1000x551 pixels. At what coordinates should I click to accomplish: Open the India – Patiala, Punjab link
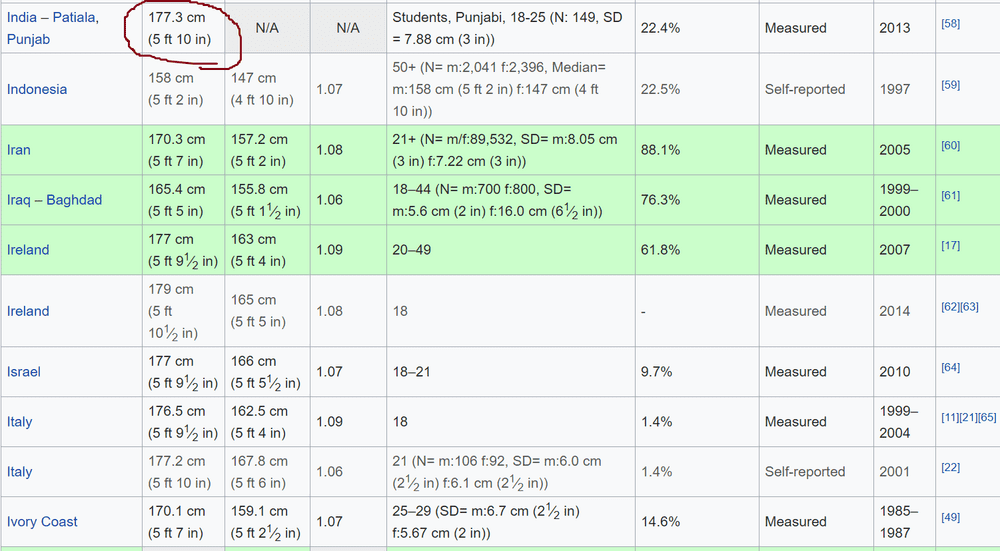coord(52,28)
